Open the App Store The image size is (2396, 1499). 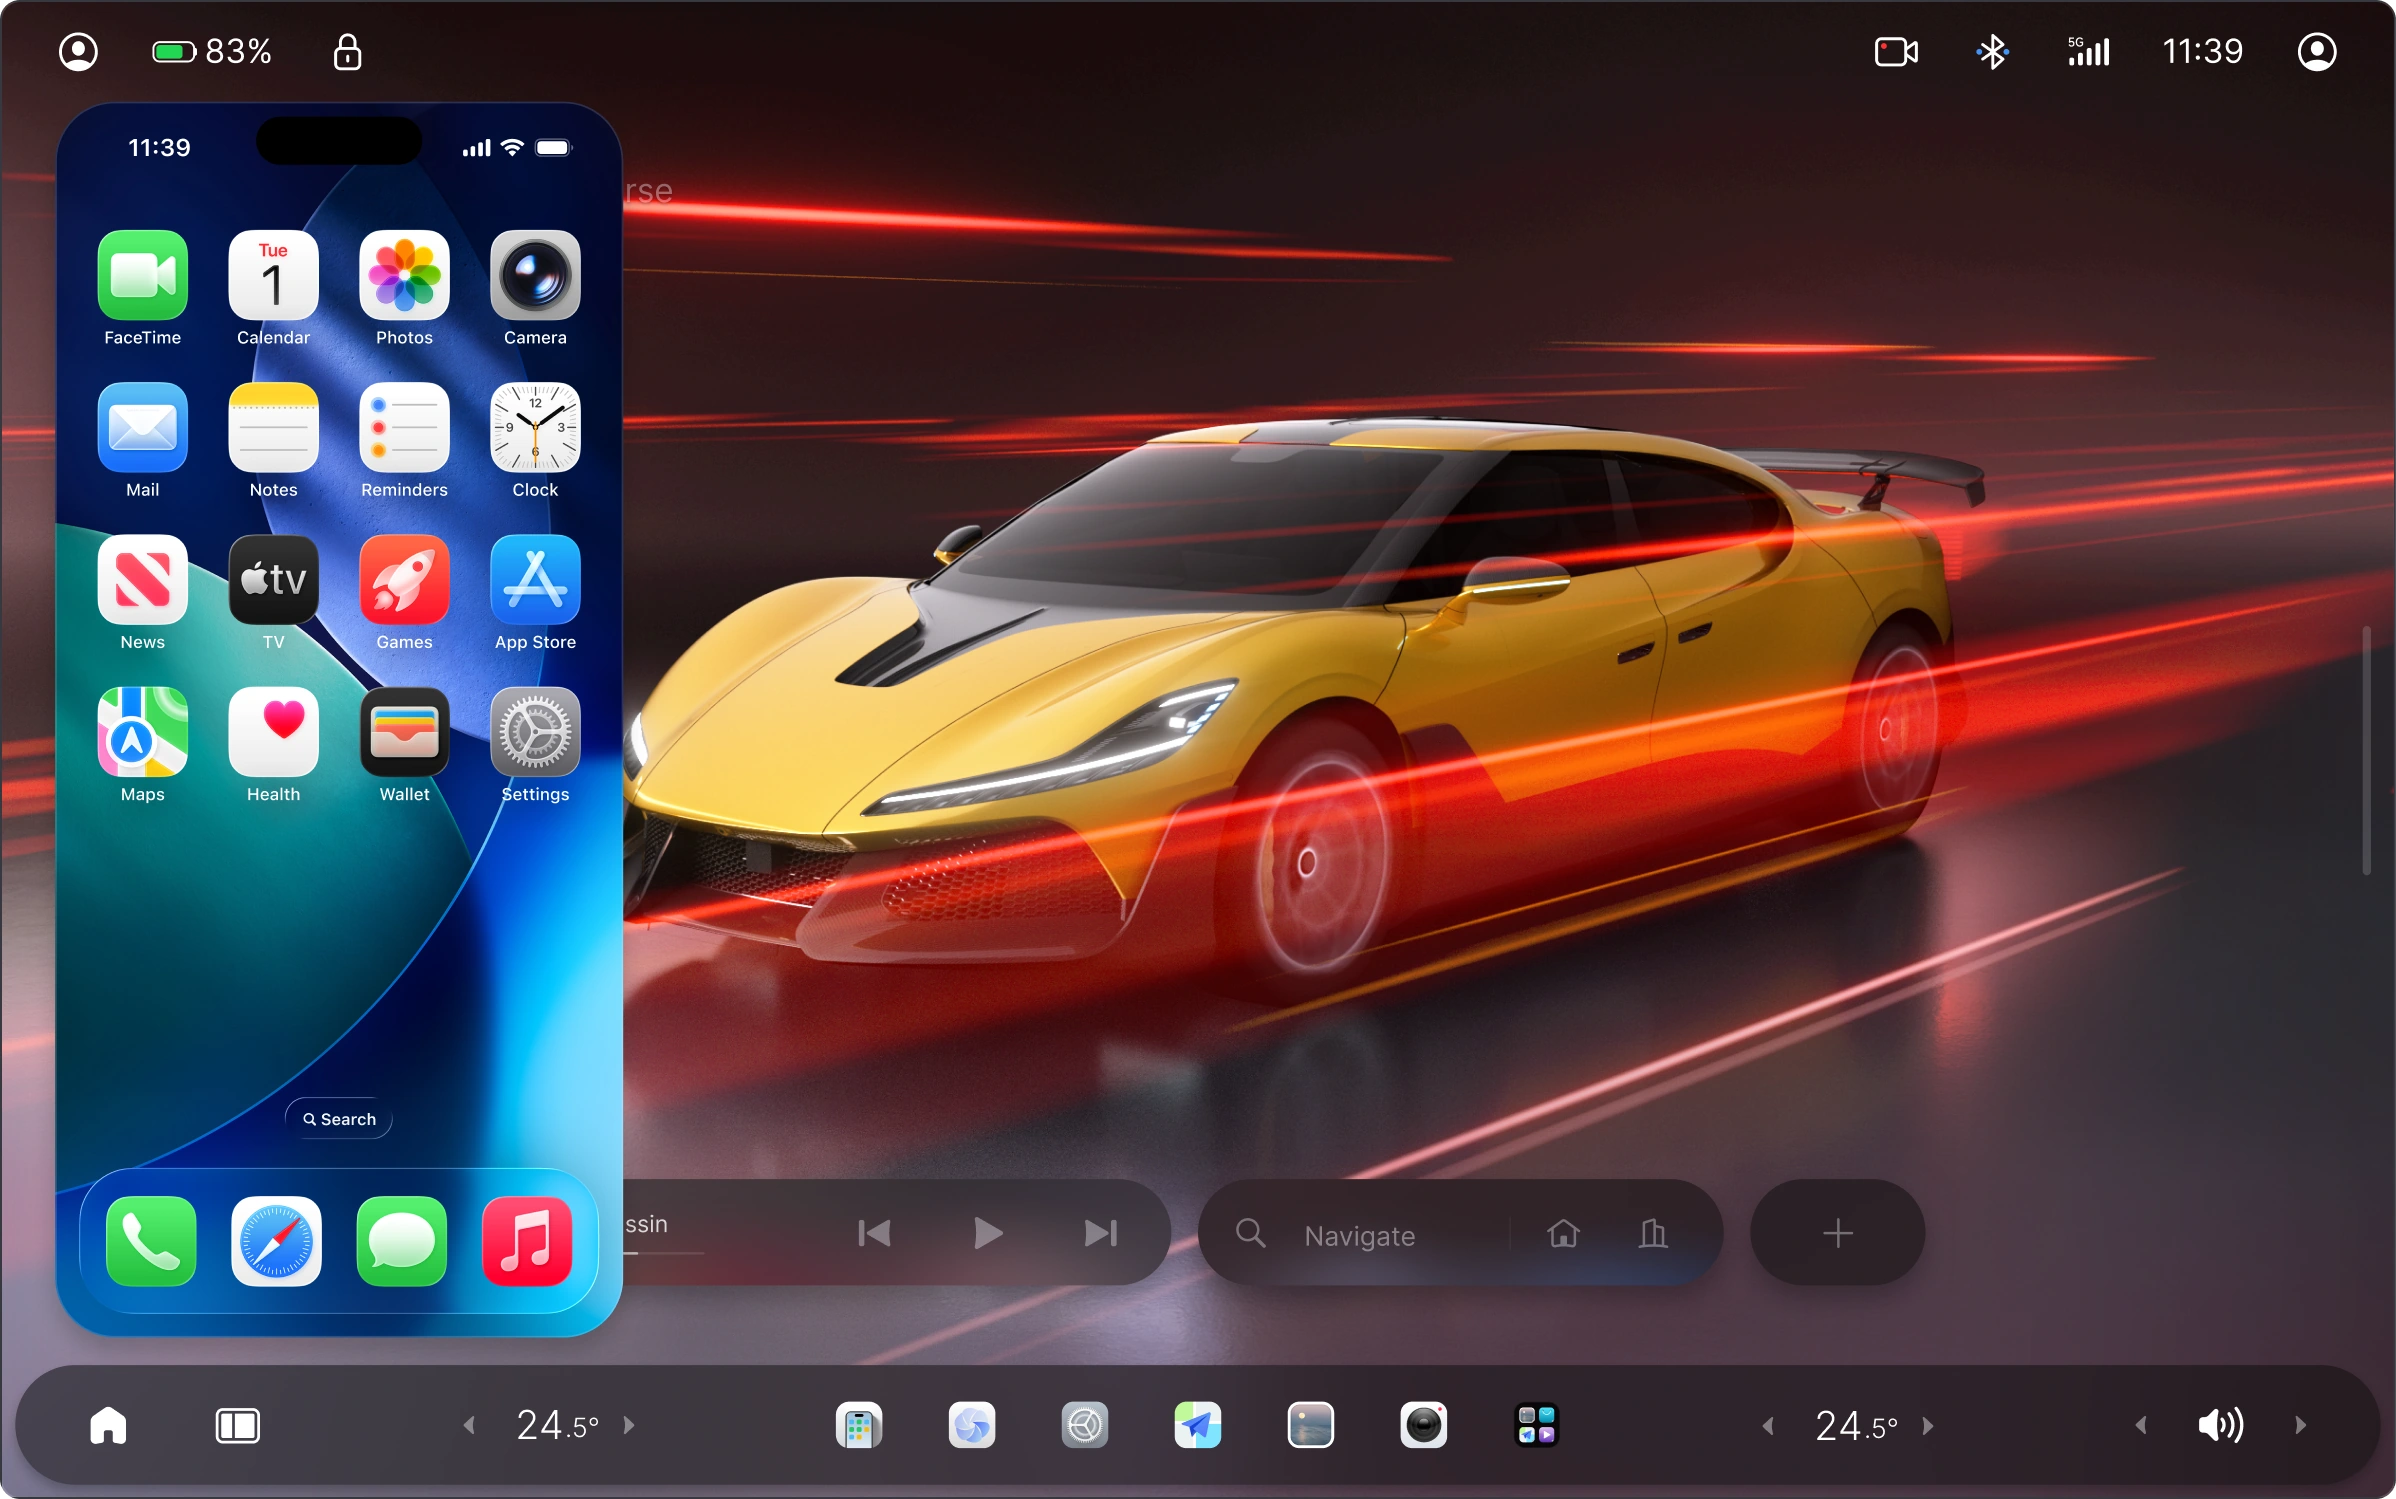coord(535,579)
